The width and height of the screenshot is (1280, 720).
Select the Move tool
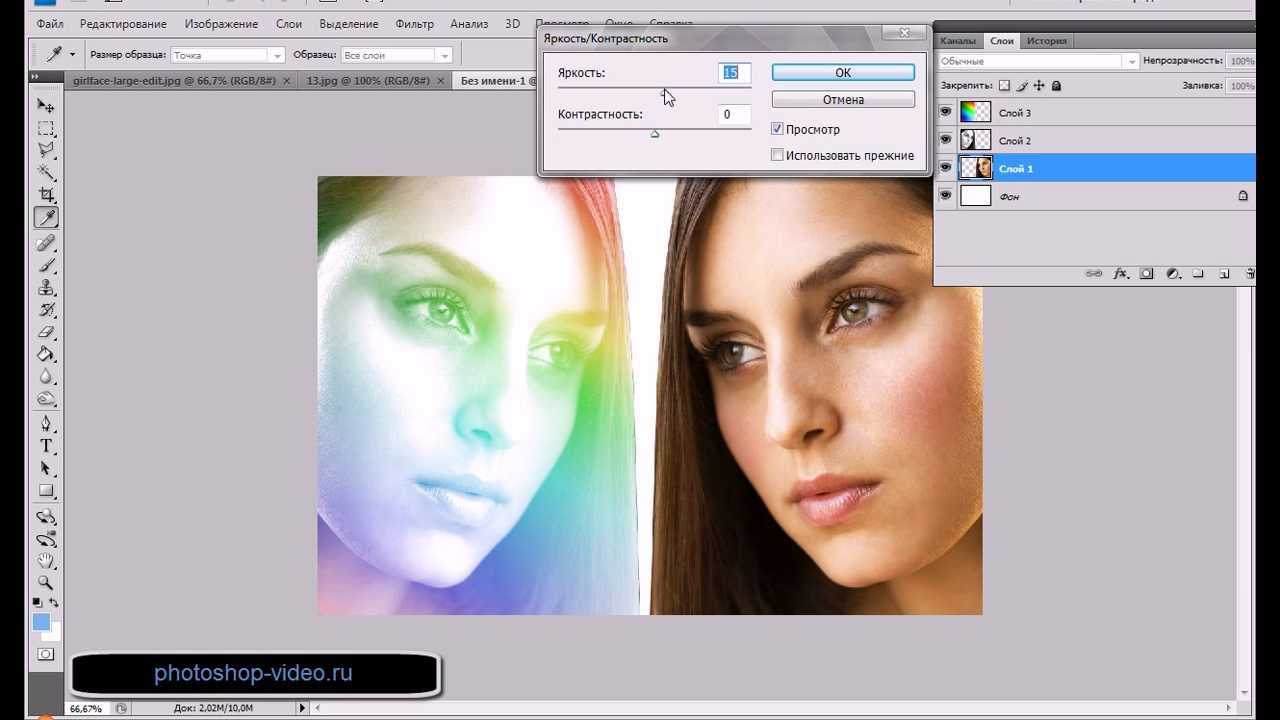click(46, 106)
